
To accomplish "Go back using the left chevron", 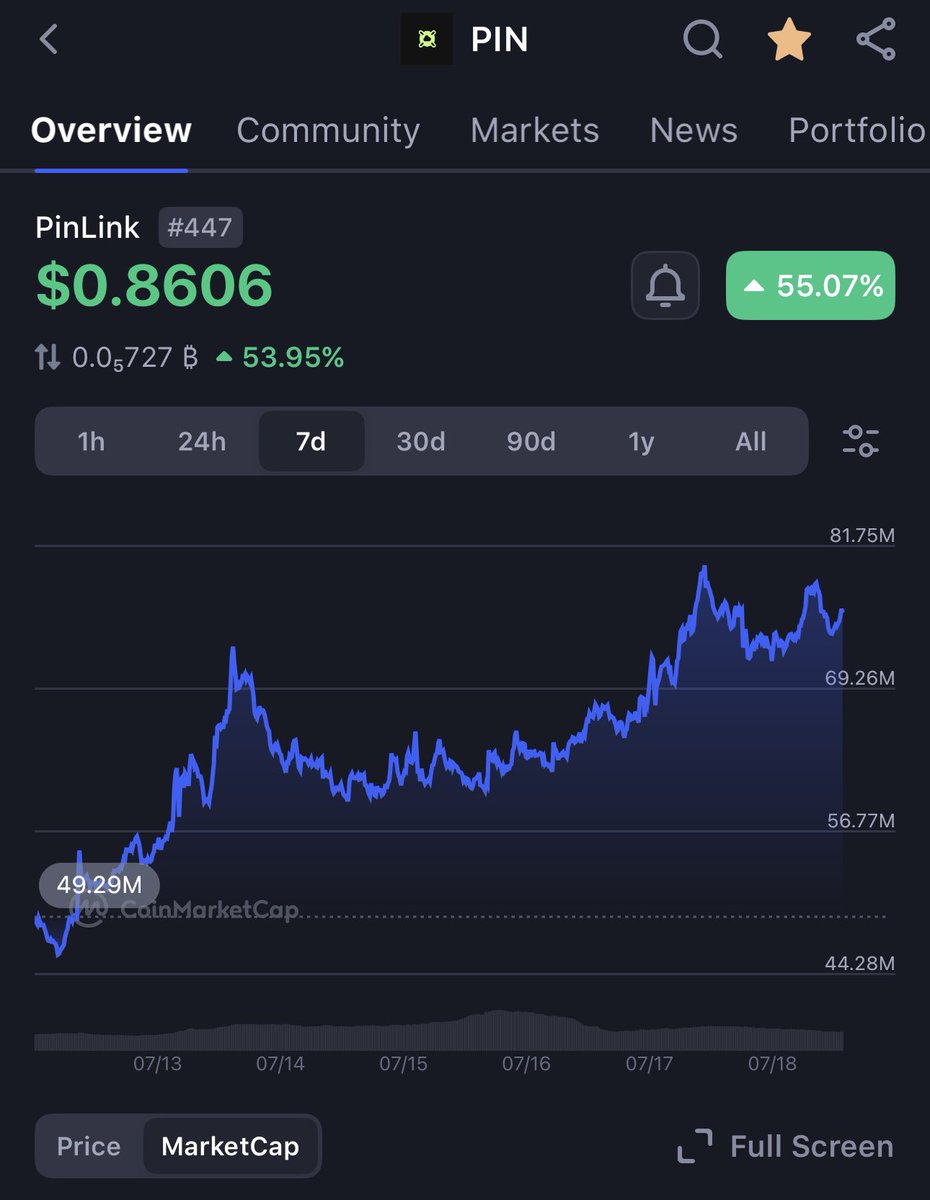I will (49, 40).
